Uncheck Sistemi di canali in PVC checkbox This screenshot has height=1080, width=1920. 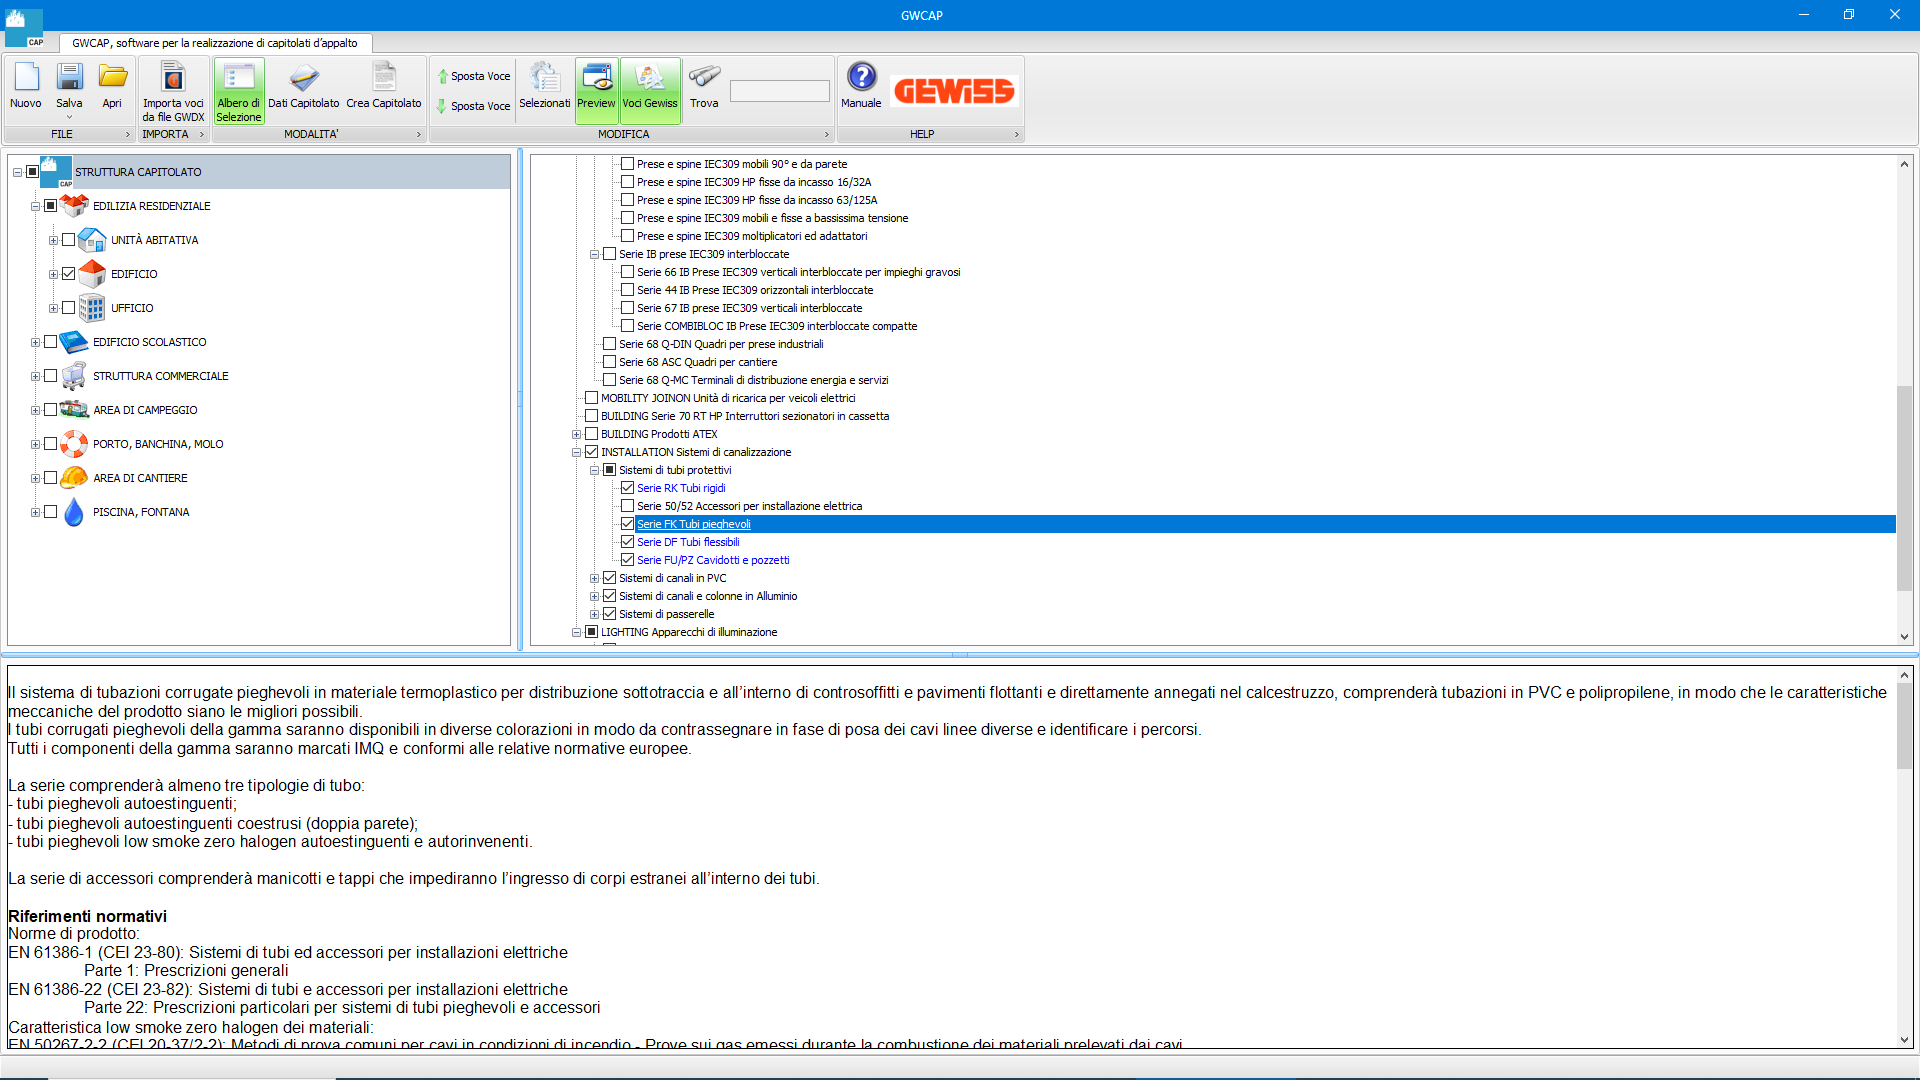(x=610, y=578)
